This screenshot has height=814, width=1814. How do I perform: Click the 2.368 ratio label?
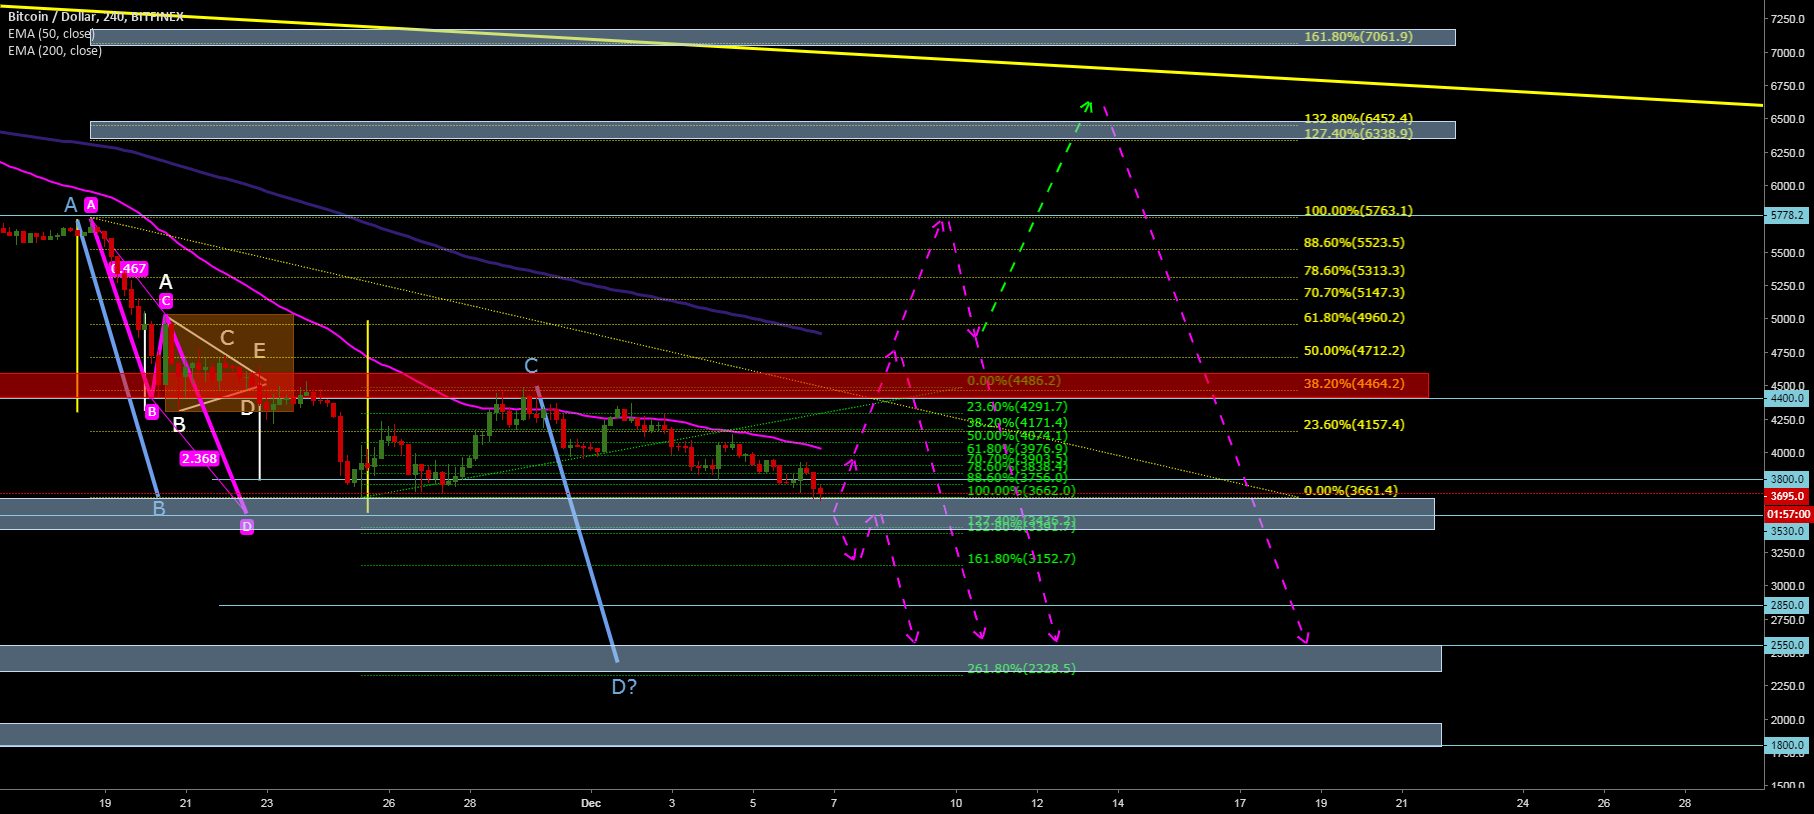(x=198, y=459)
